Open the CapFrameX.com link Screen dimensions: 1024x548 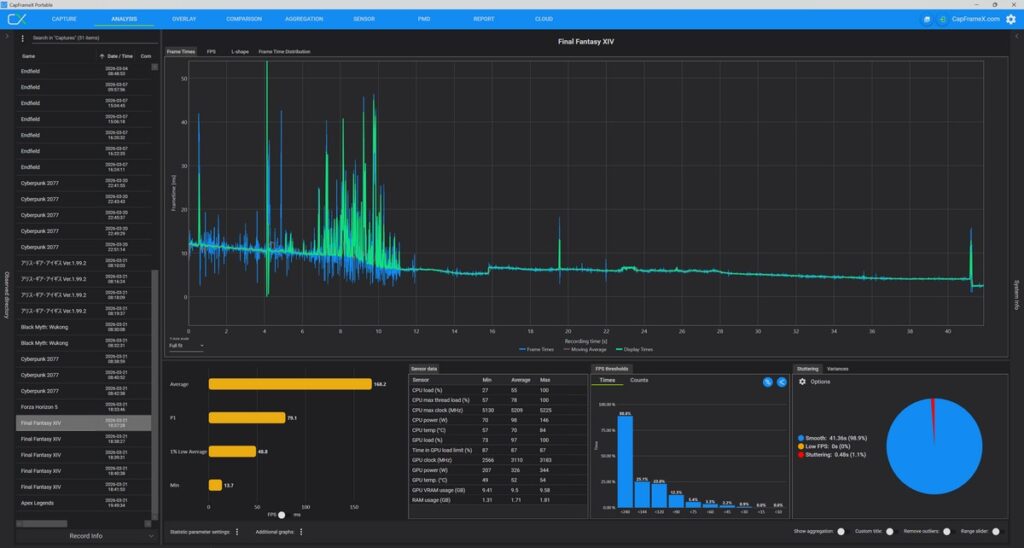coord(977,19)
